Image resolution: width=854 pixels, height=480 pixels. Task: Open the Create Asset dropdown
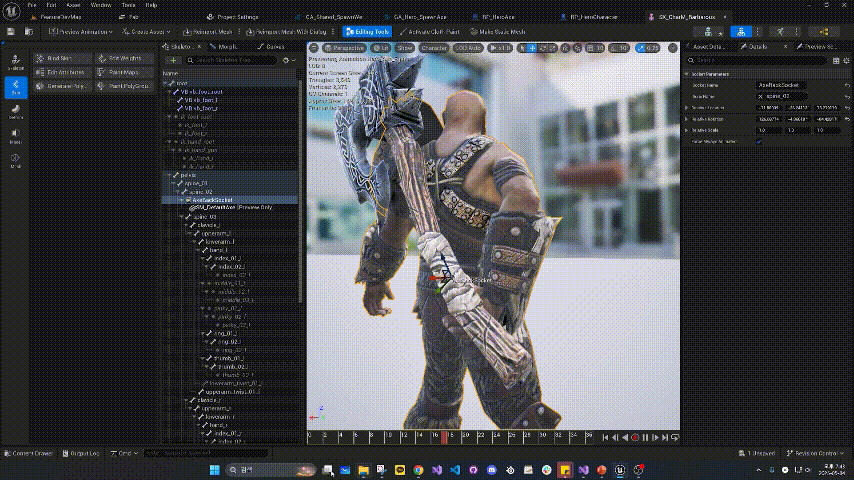146,32
